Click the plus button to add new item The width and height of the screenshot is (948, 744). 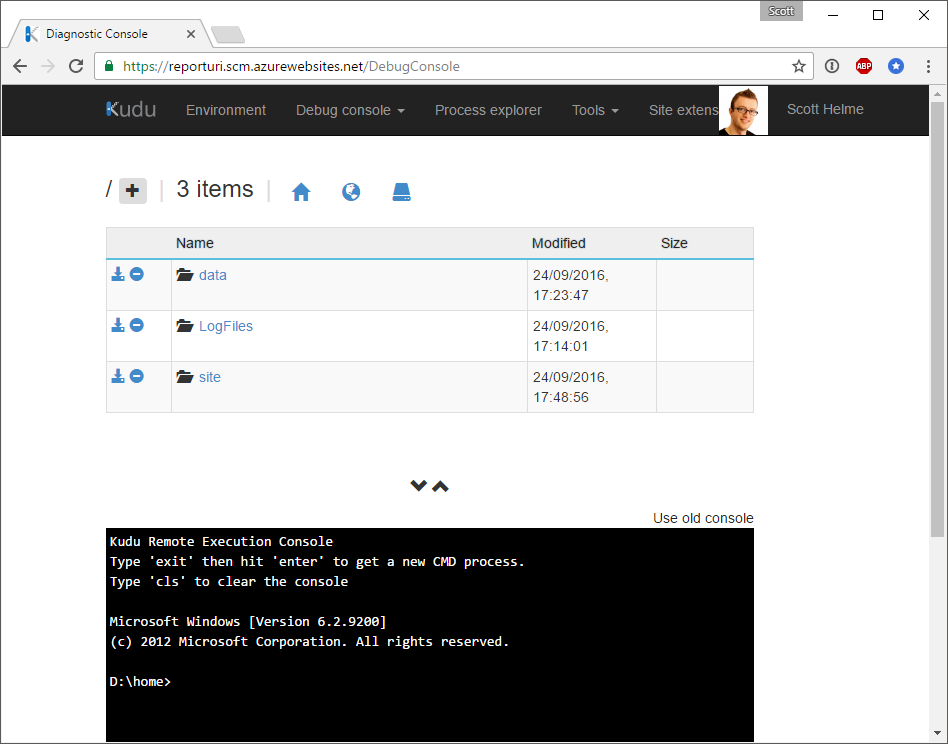point(132,190)
